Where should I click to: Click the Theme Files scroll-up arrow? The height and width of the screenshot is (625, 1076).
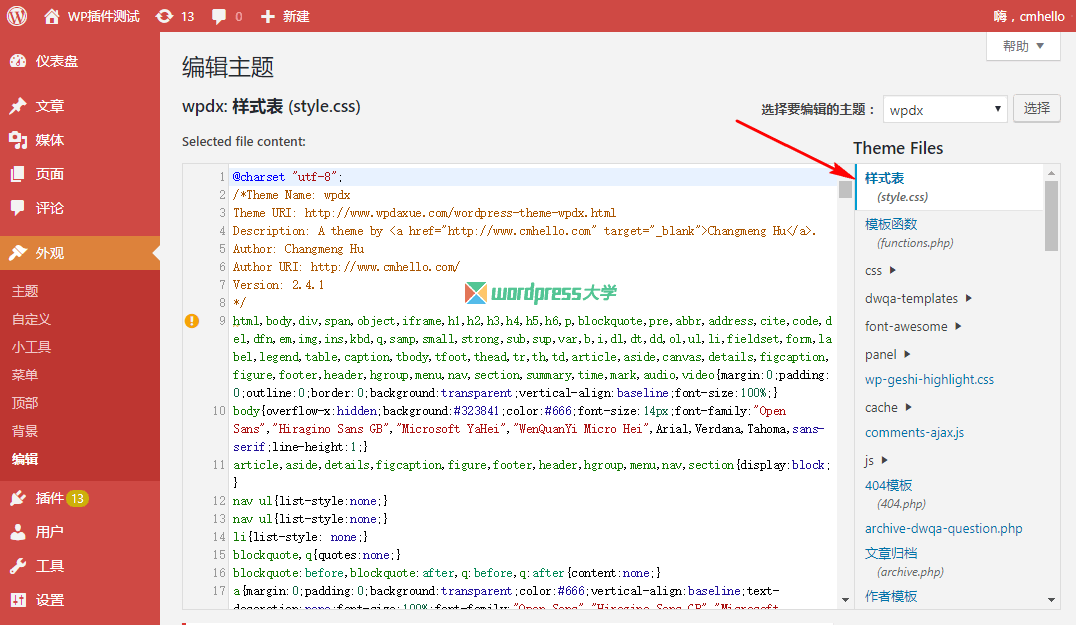pyautogui.click(x=1051, y=172)
